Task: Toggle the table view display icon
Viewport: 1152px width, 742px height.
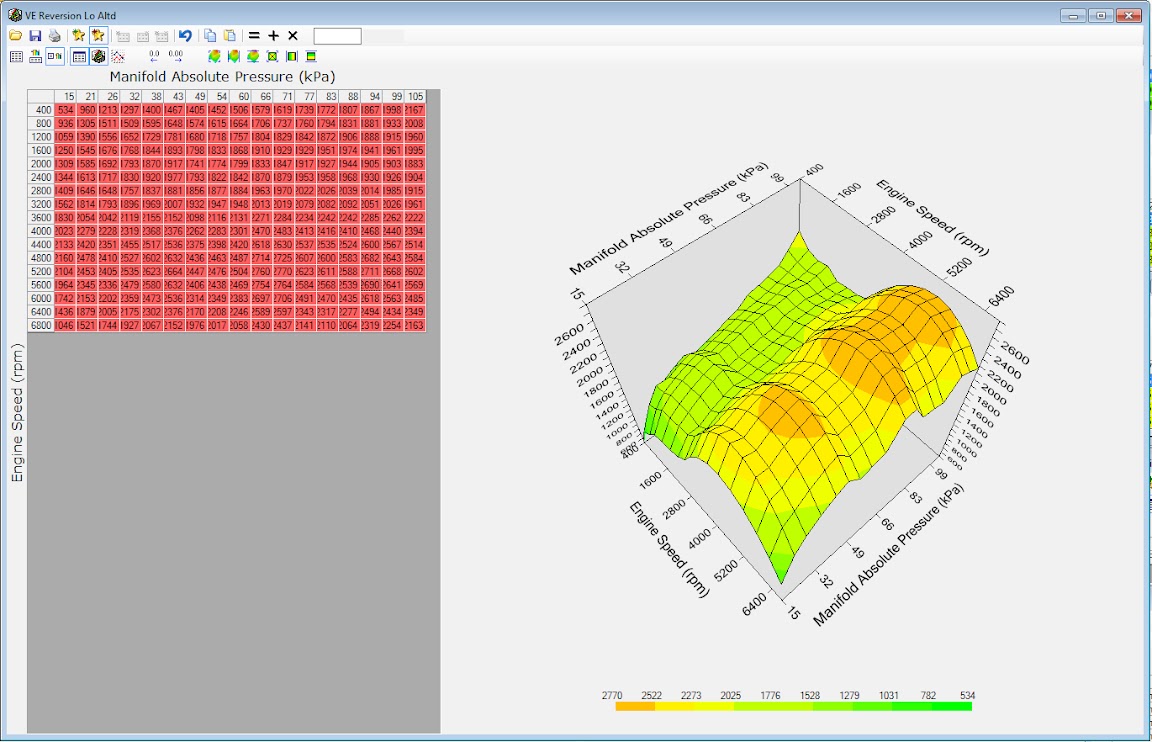Action: (79, 57)
